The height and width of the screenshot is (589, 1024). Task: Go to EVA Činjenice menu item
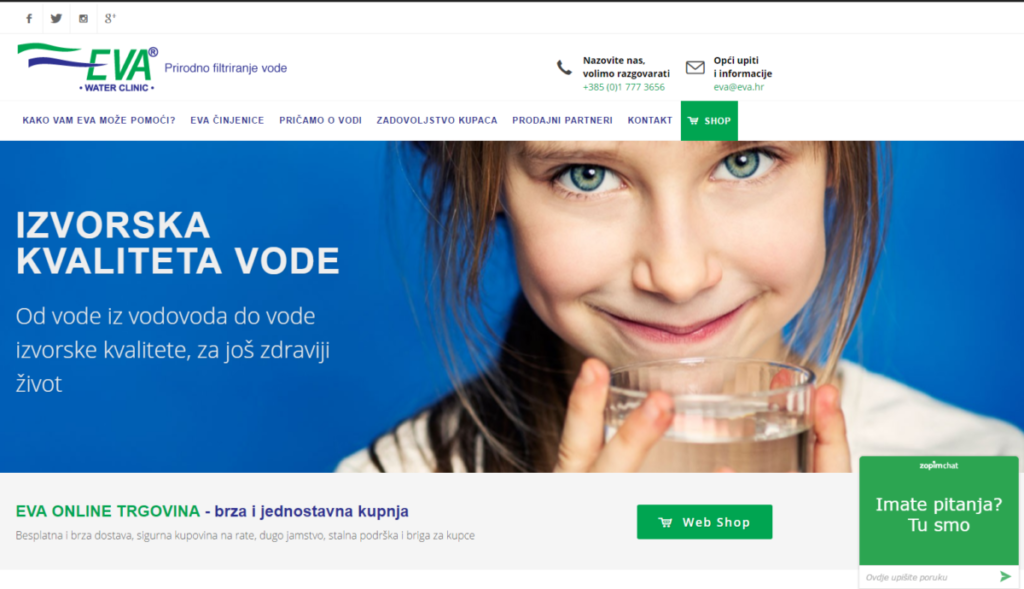[x=227, y=120]
